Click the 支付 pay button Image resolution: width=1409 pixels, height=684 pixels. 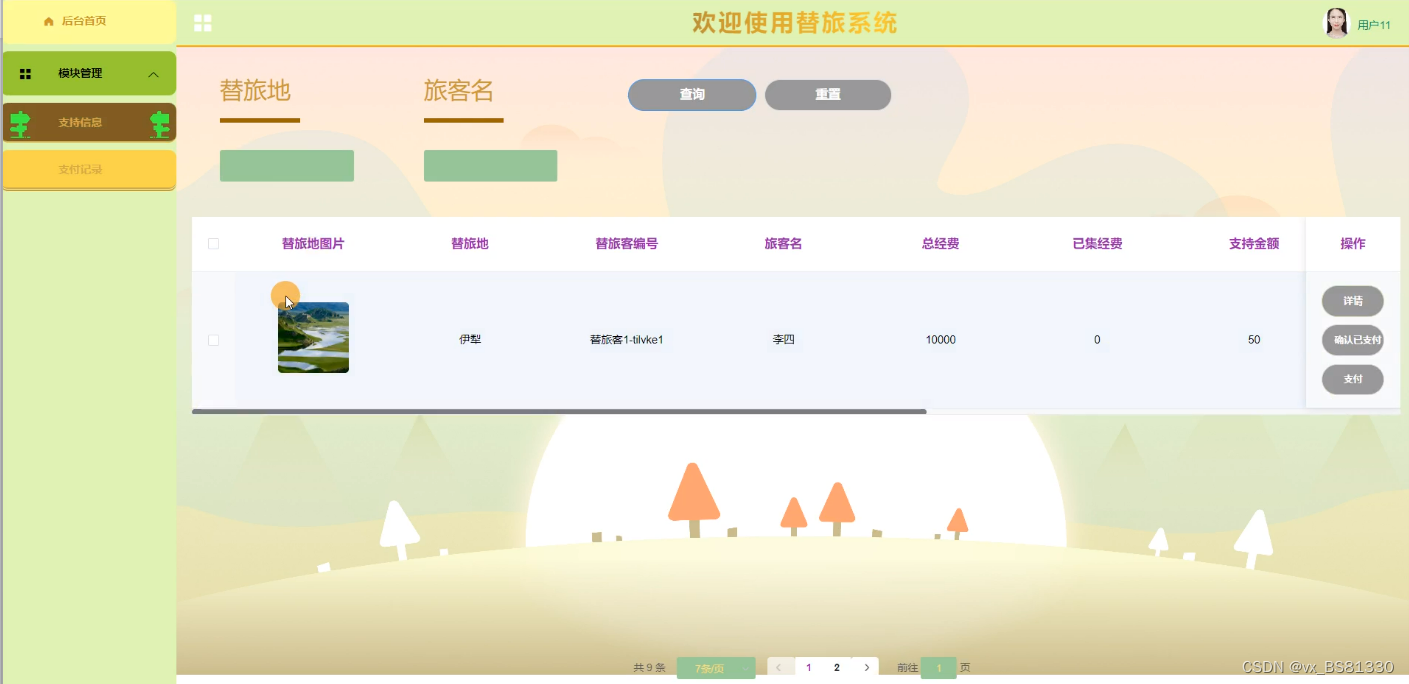[1353, 380]
